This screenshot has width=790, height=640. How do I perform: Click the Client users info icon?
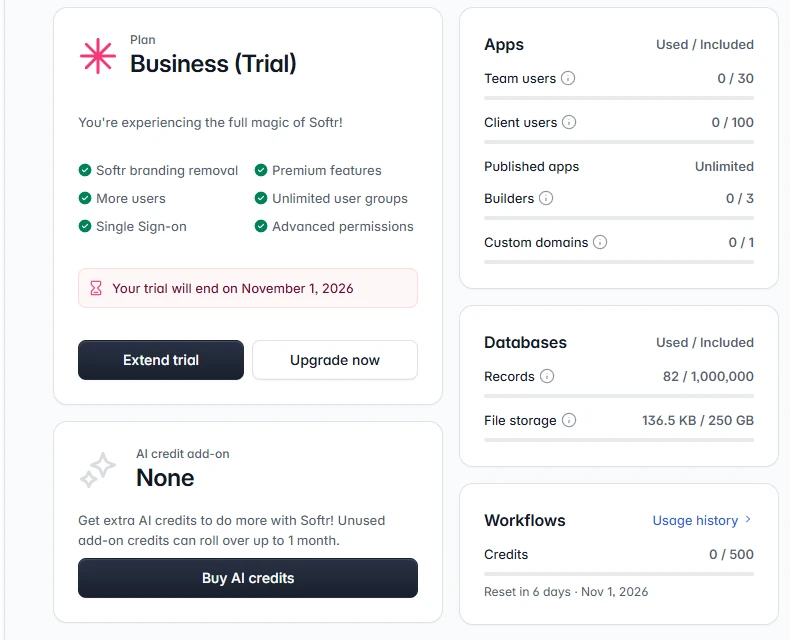(569, 122)
